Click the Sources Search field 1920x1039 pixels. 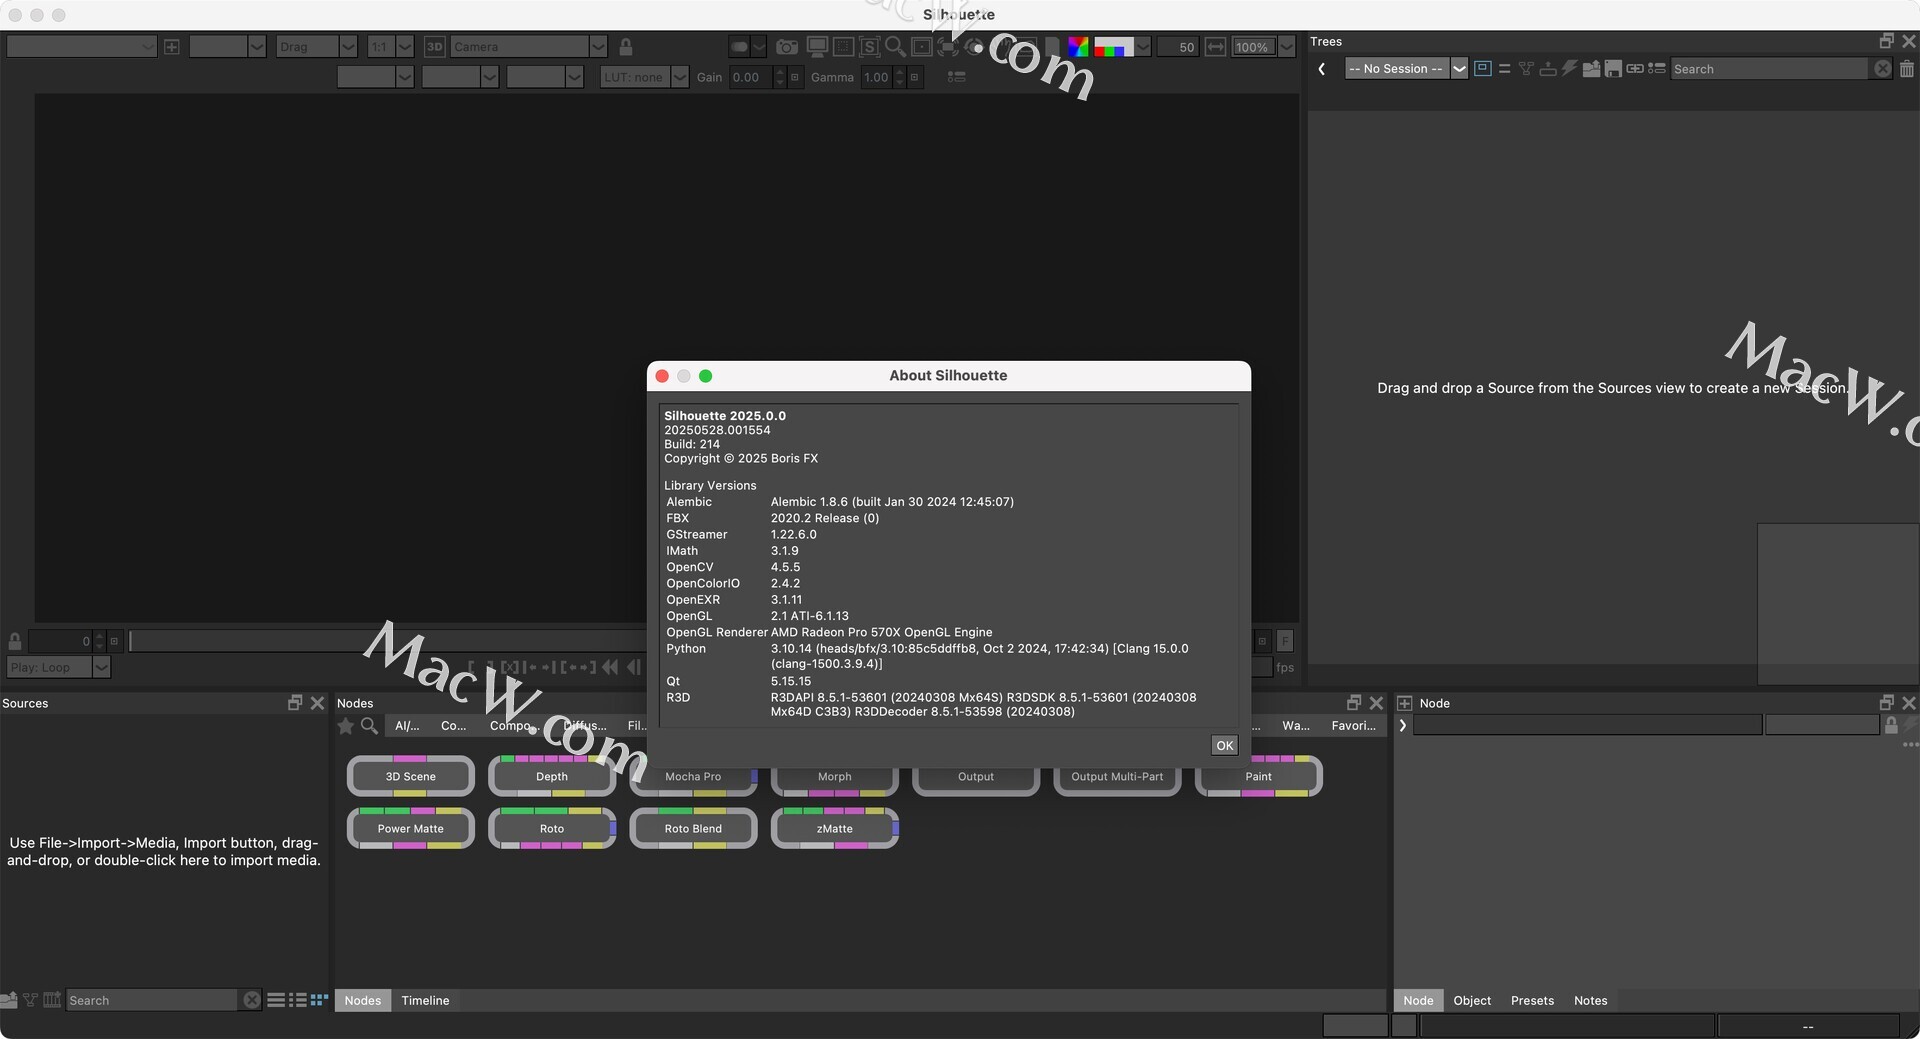click(151, 1000)
